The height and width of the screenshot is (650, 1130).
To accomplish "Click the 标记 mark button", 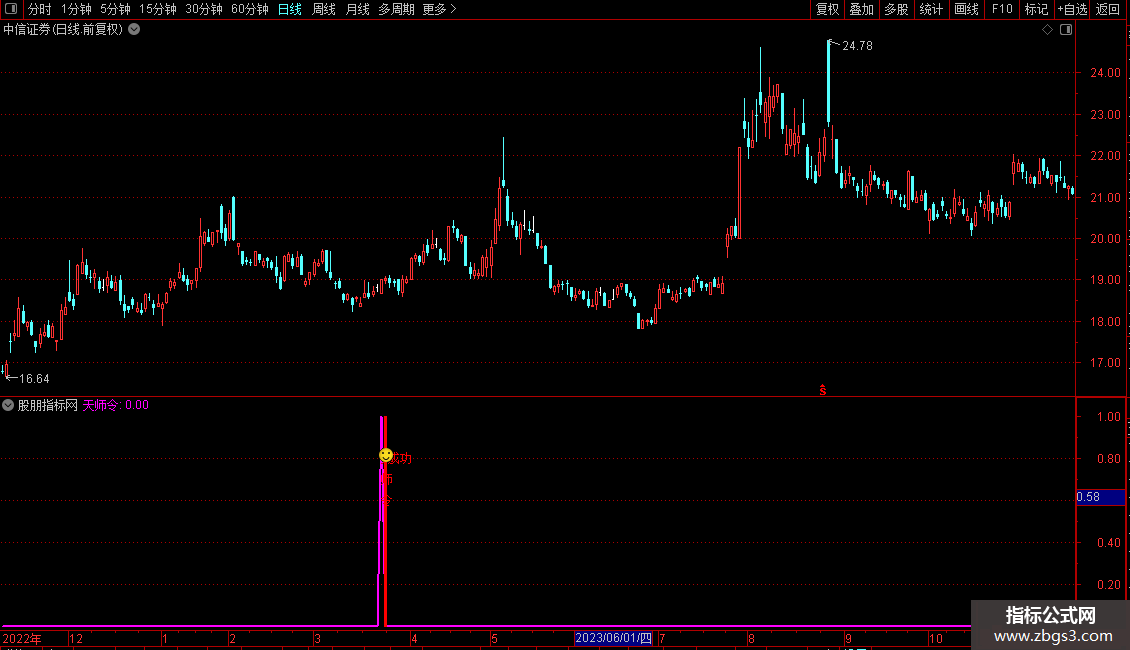I will pyautogui.click(x=1036, y=9).
